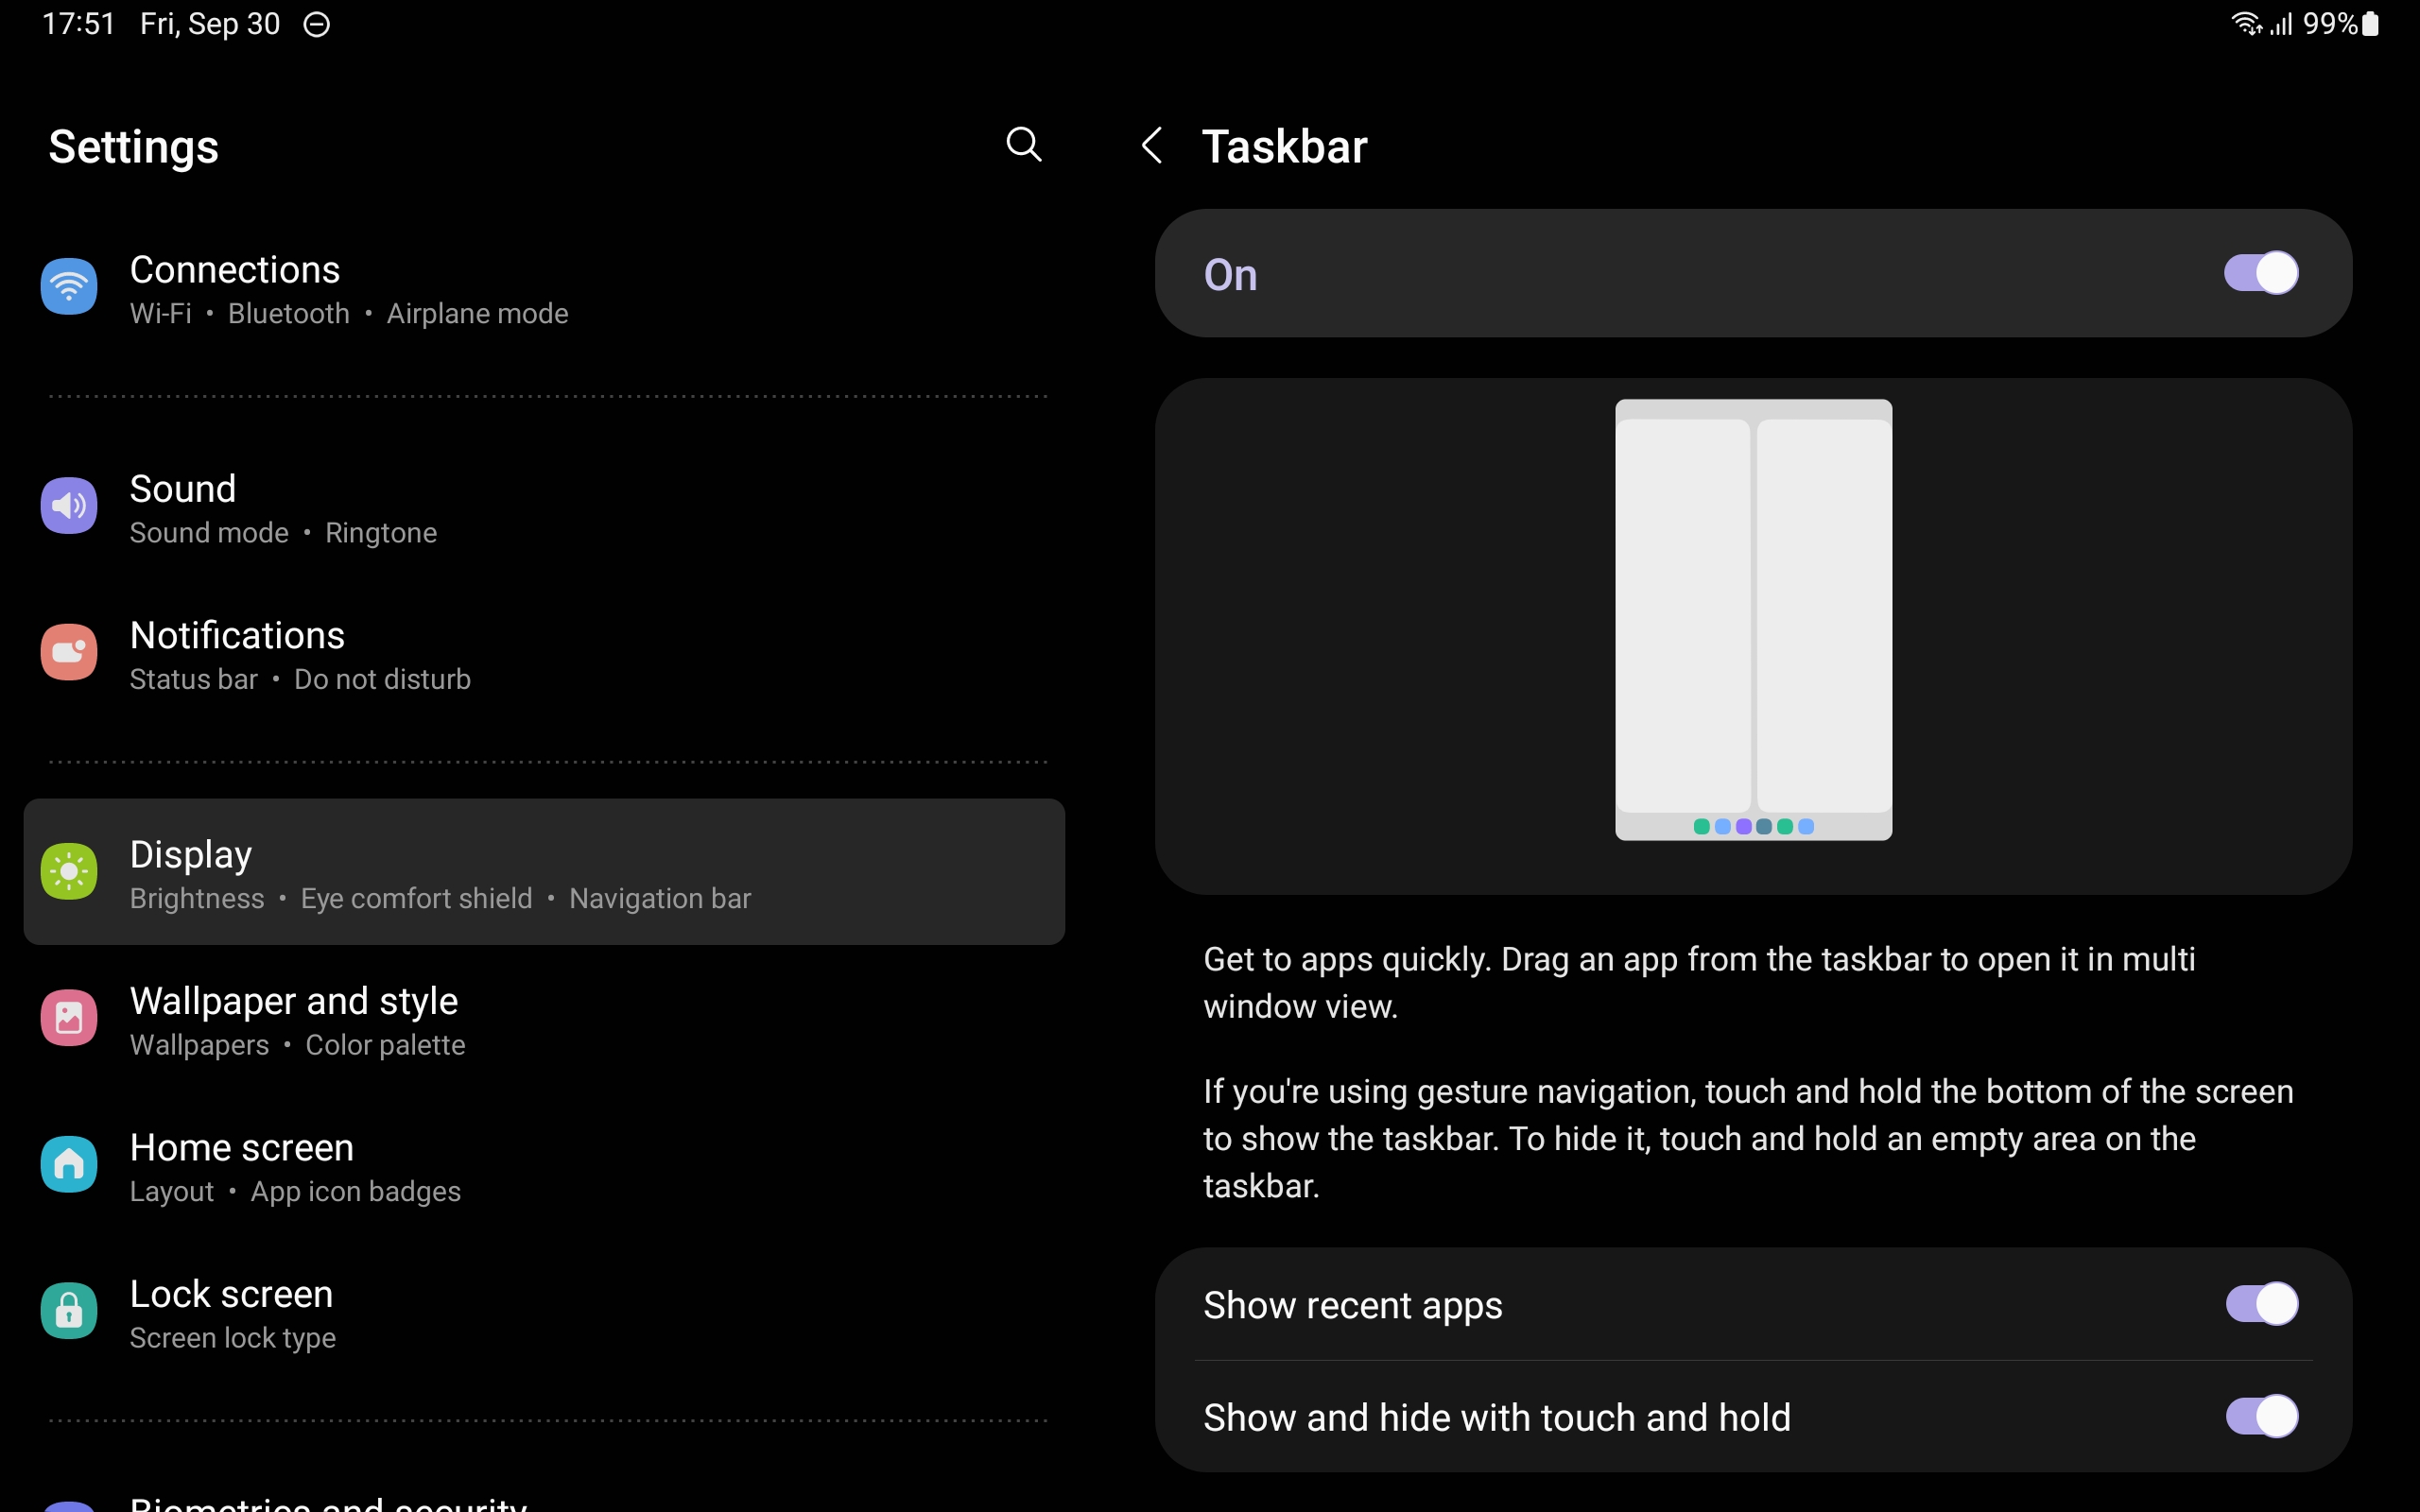Toggle Show recent apps switch
Image resolution: width=2420 pixels, height=1512 pixels.
(x=2260, y=1304)
